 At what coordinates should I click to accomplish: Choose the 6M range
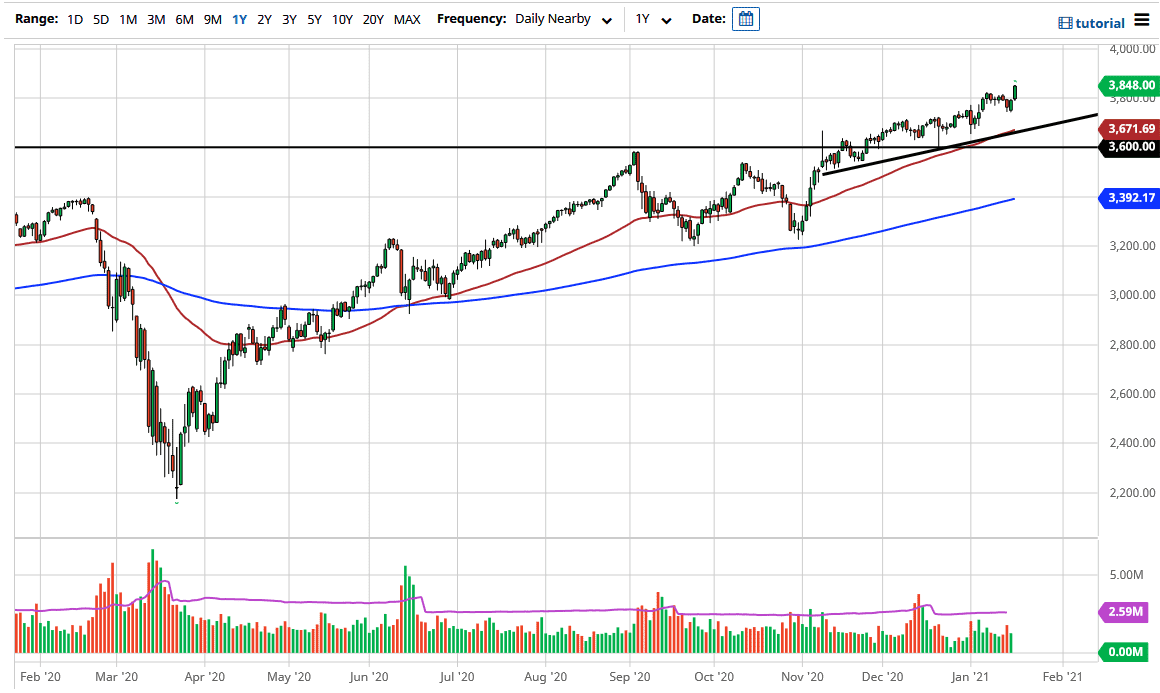pyautogui.click(x=183, y=19)
